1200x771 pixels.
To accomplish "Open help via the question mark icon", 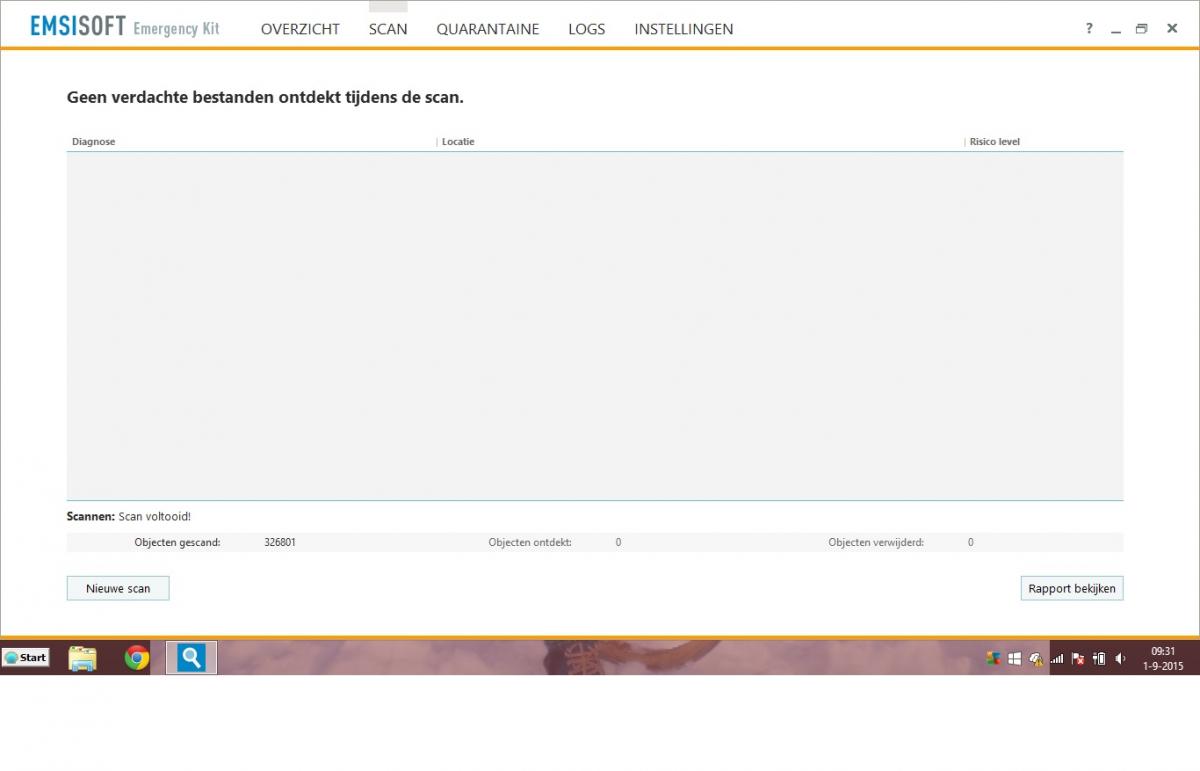I will [1089, 29].
